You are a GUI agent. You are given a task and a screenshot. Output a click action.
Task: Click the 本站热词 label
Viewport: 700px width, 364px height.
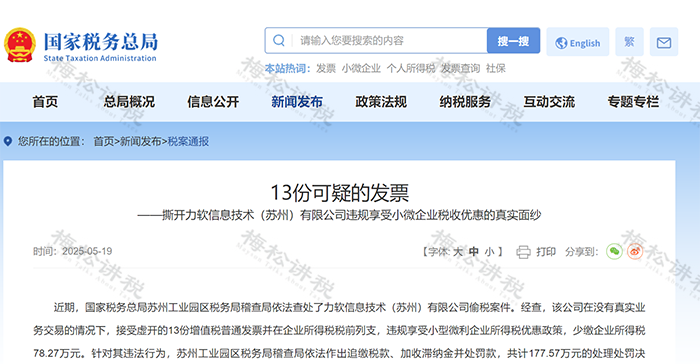point(288,68)
